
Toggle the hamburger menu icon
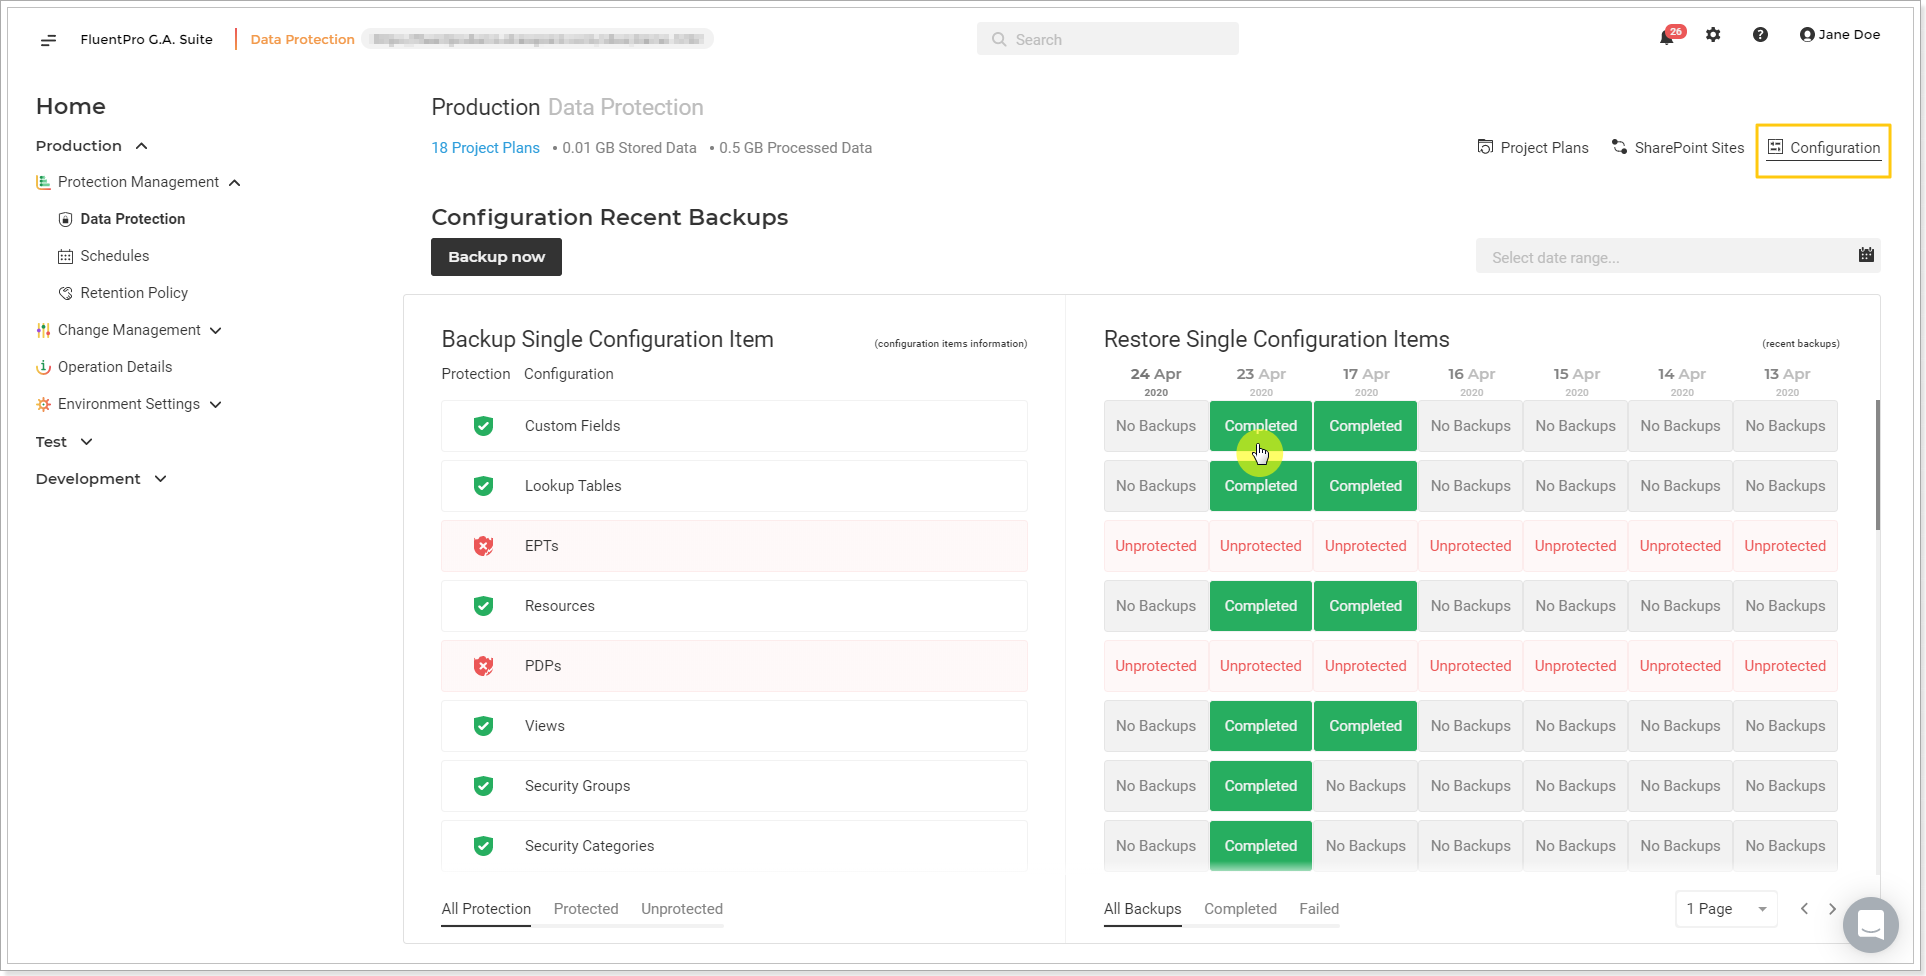coord(48,40)
